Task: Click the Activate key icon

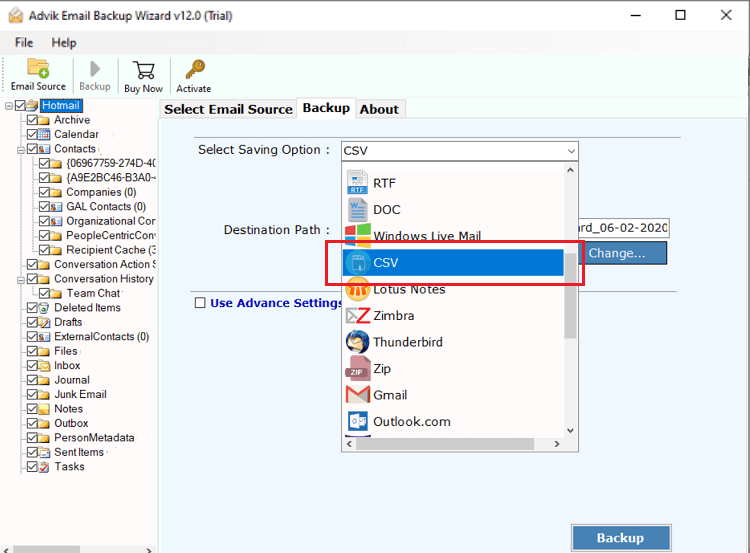Action: (x=195, y=70)
